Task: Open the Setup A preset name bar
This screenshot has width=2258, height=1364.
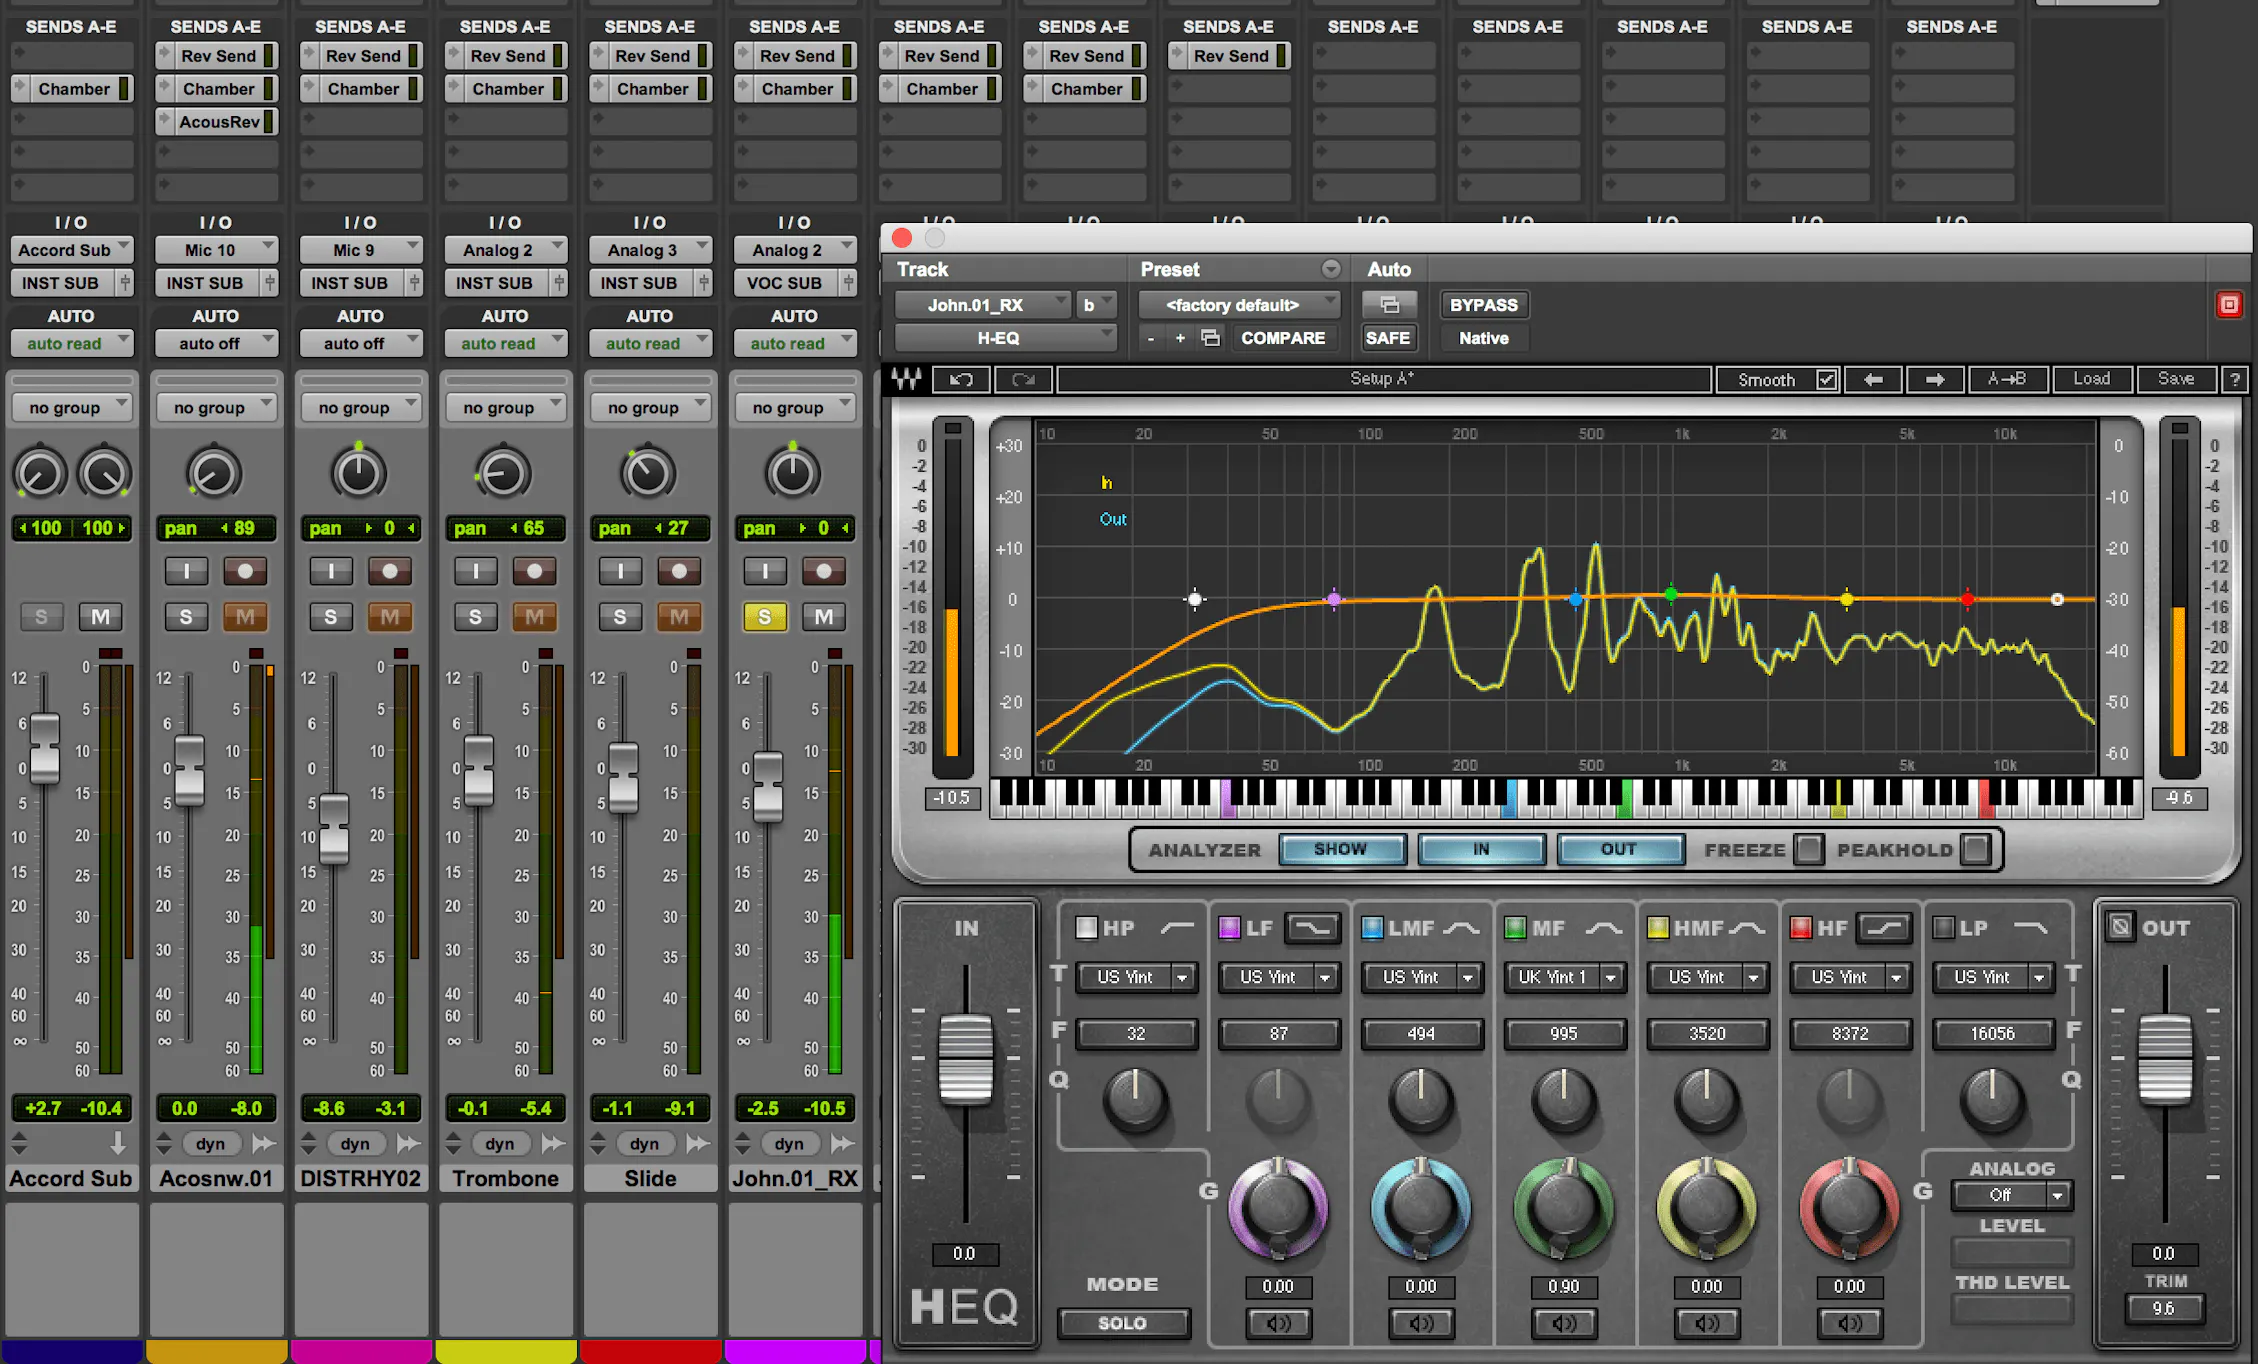Action: [x=1383, y=380]
